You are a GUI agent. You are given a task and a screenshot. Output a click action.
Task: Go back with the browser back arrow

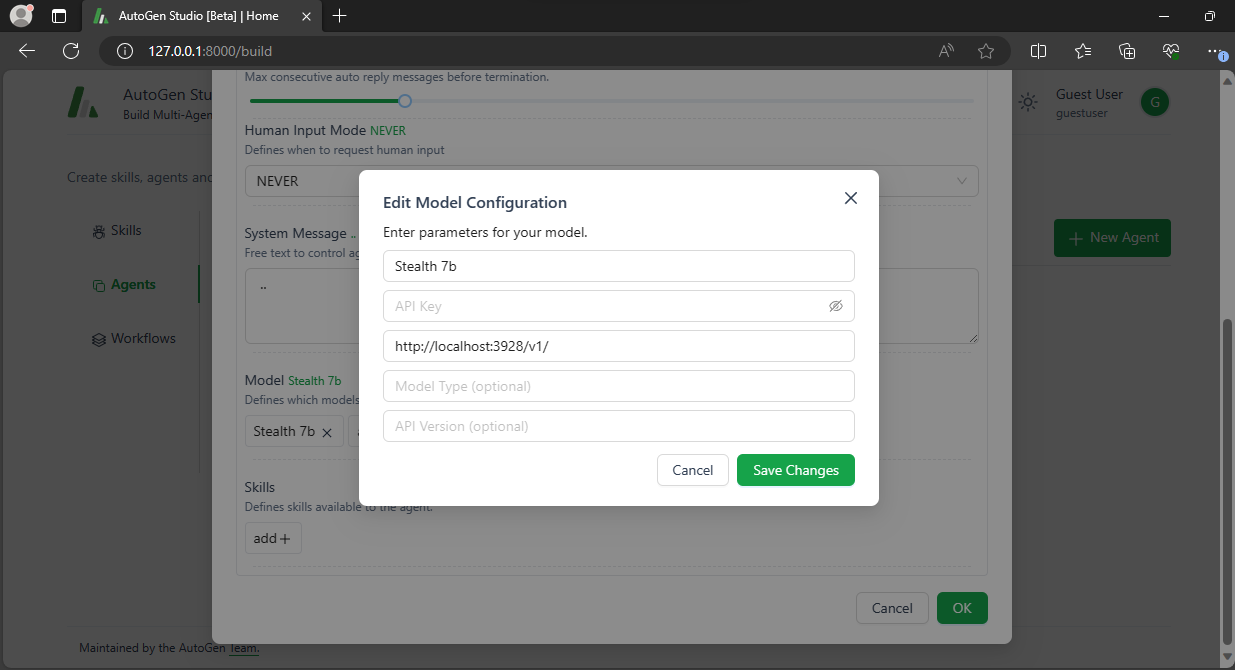[27, 51]
